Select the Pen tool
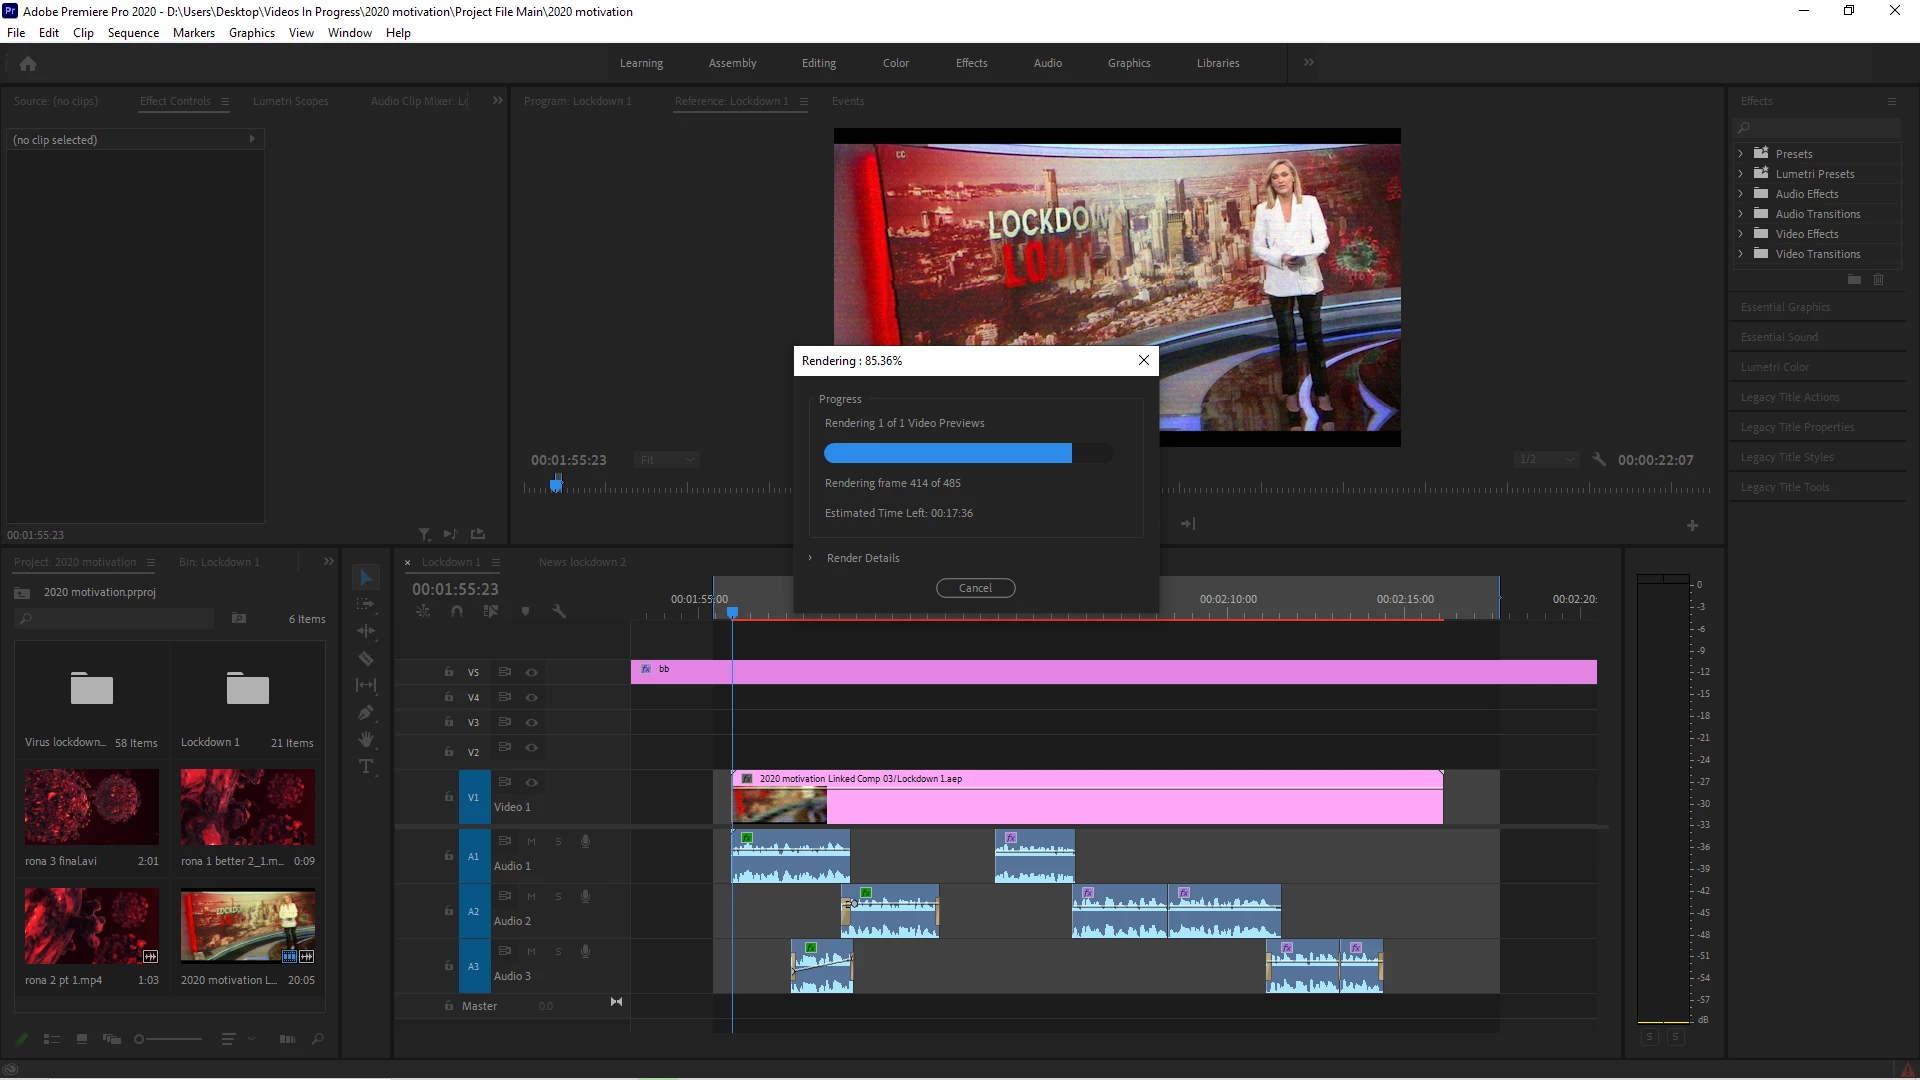 (x=366, y=713)
